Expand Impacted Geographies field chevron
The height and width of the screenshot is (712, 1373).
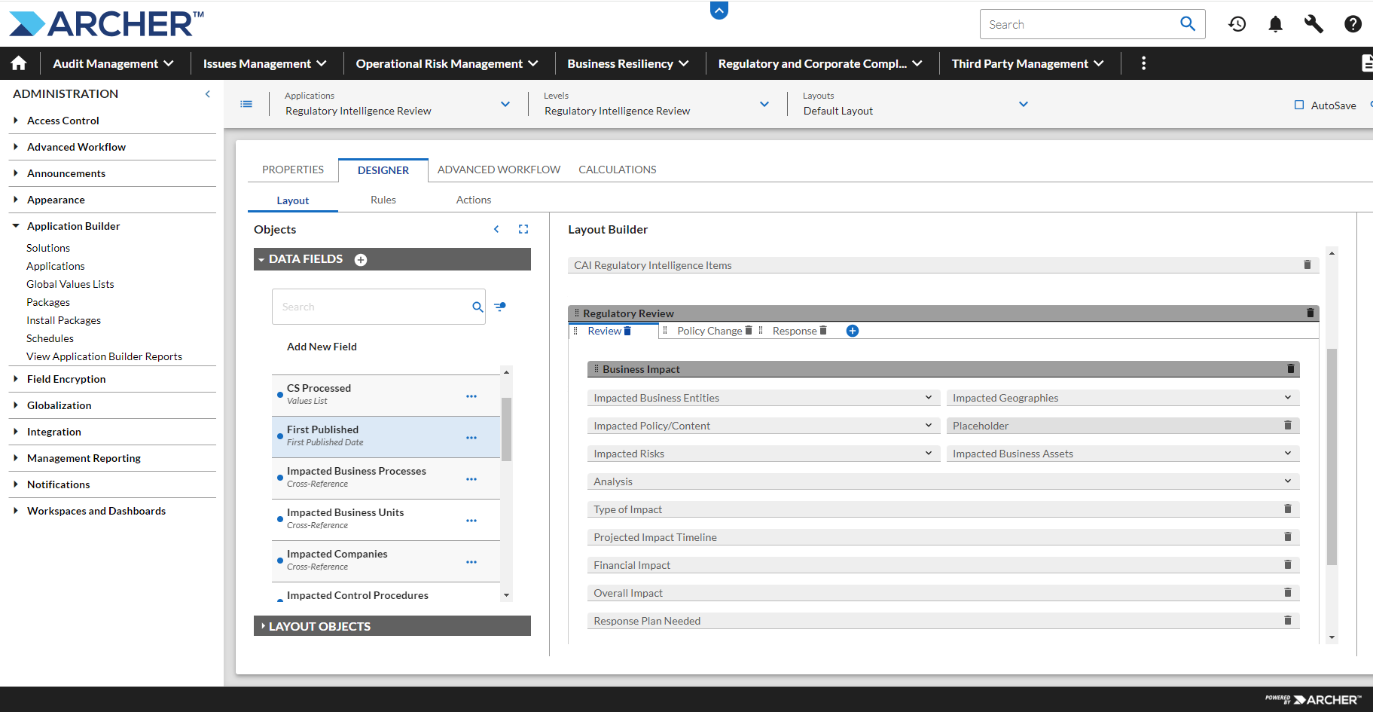pyautogui.click(x=1288, y=397)
